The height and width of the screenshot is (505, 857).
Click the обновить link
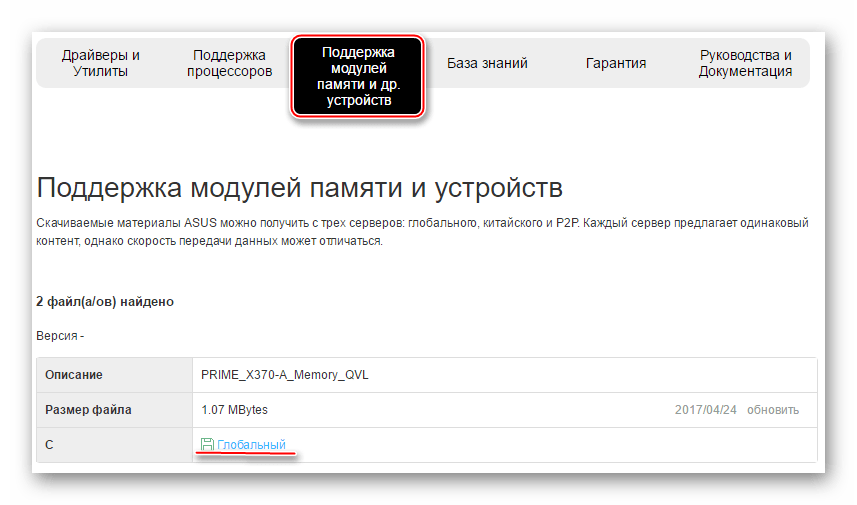[774, 410]
